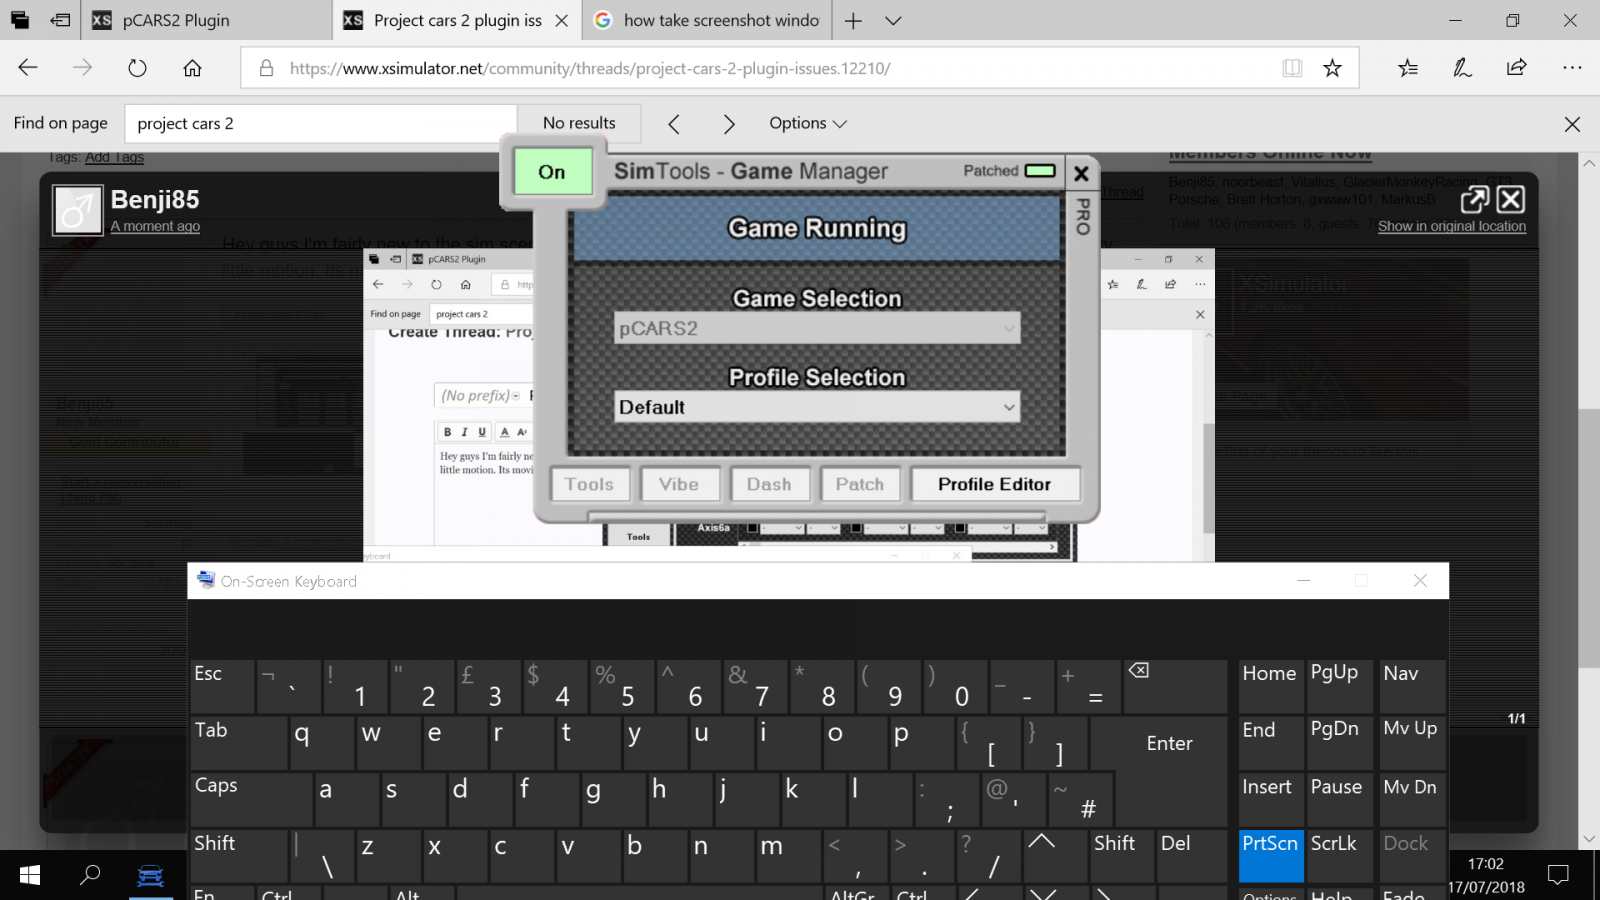Refresh the current page

pyautogui.click(x=138, y=68)
